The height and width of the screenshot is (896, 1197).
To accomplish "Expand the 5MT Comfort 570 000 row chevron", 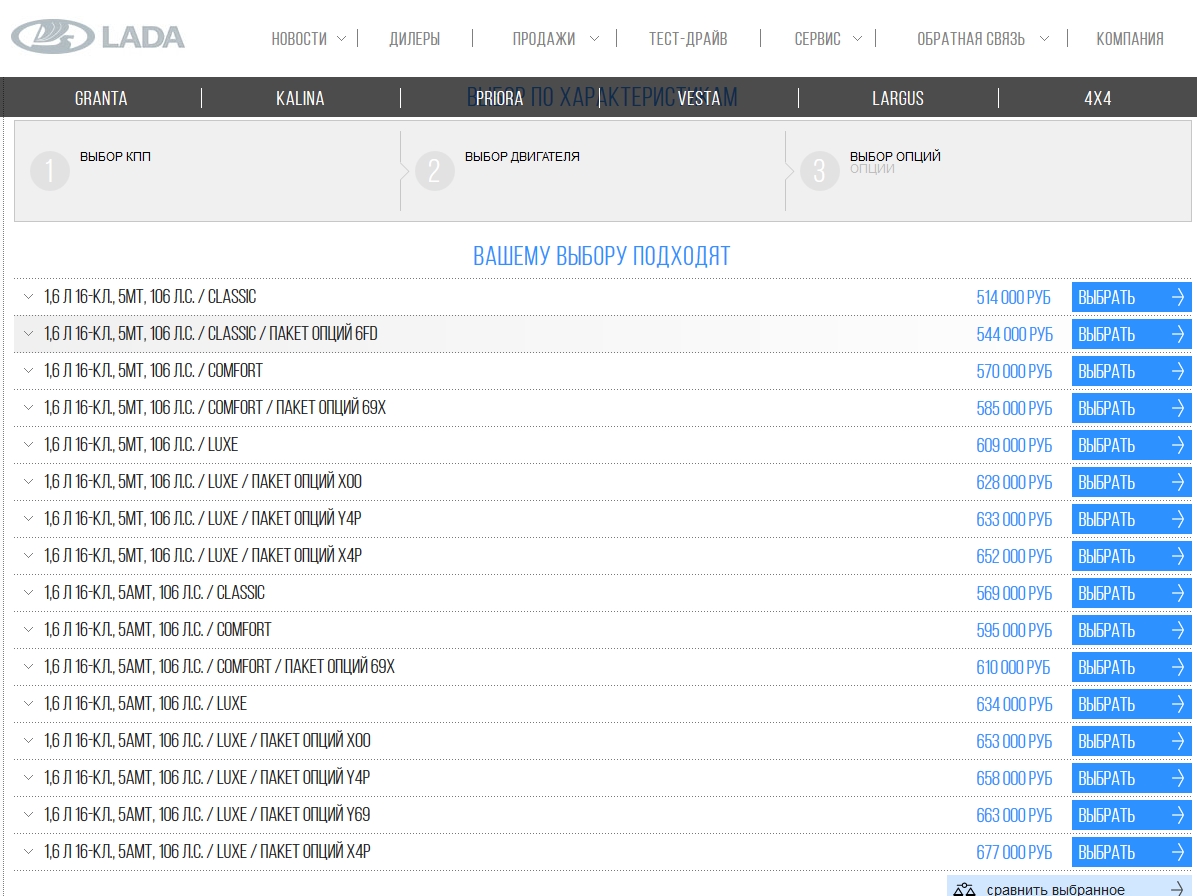I will (28, 371).
